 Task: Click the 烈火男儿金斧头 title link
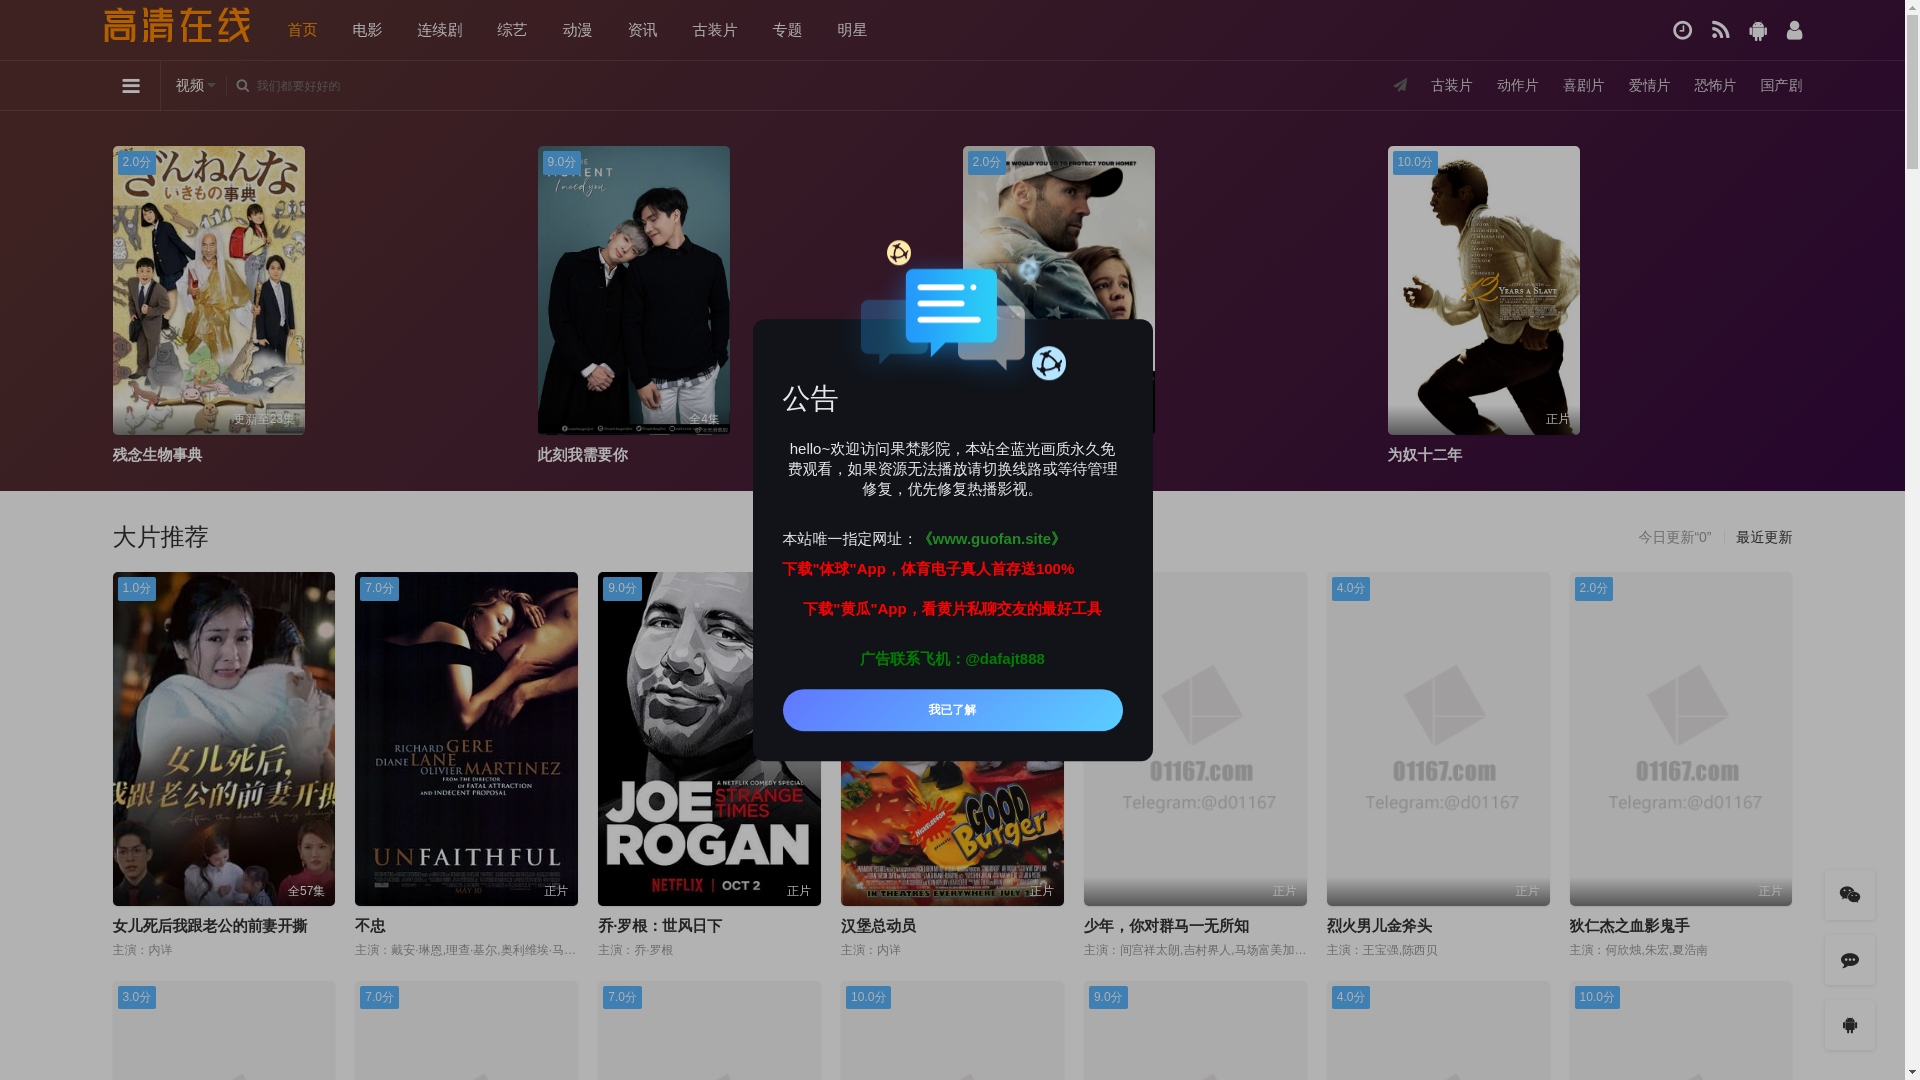(x=1380, y=926)
